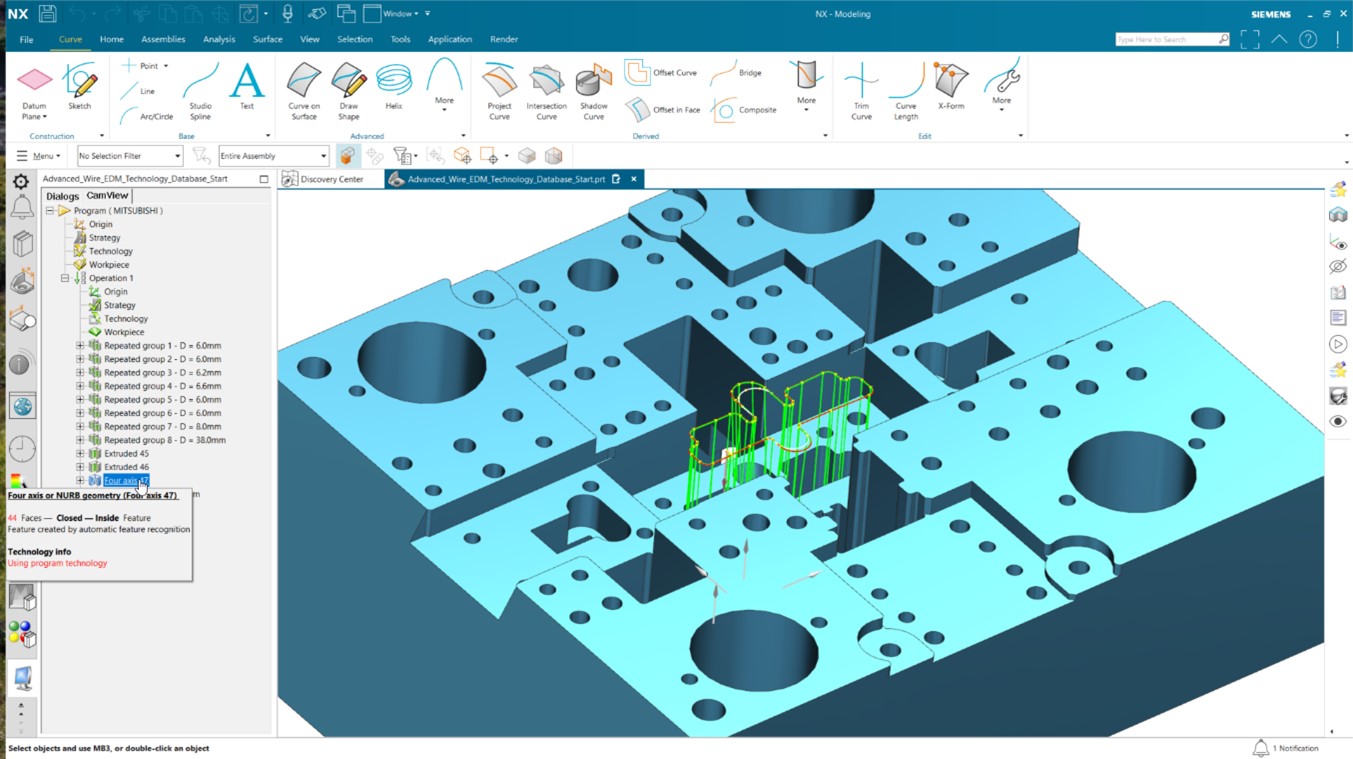Screen dimensions: 1353x759
Task: Open the Menu button
Action: [41, 156]
